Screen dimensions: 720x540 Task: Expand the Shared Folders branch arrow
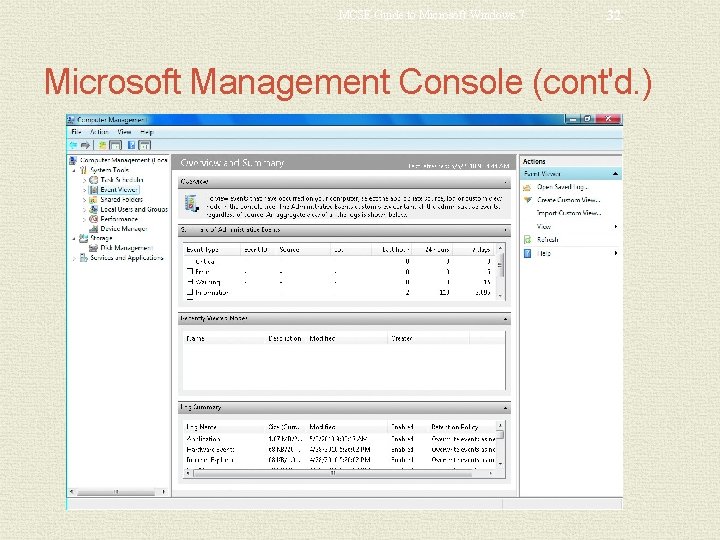pyautogui.click(x=84, y=200)
